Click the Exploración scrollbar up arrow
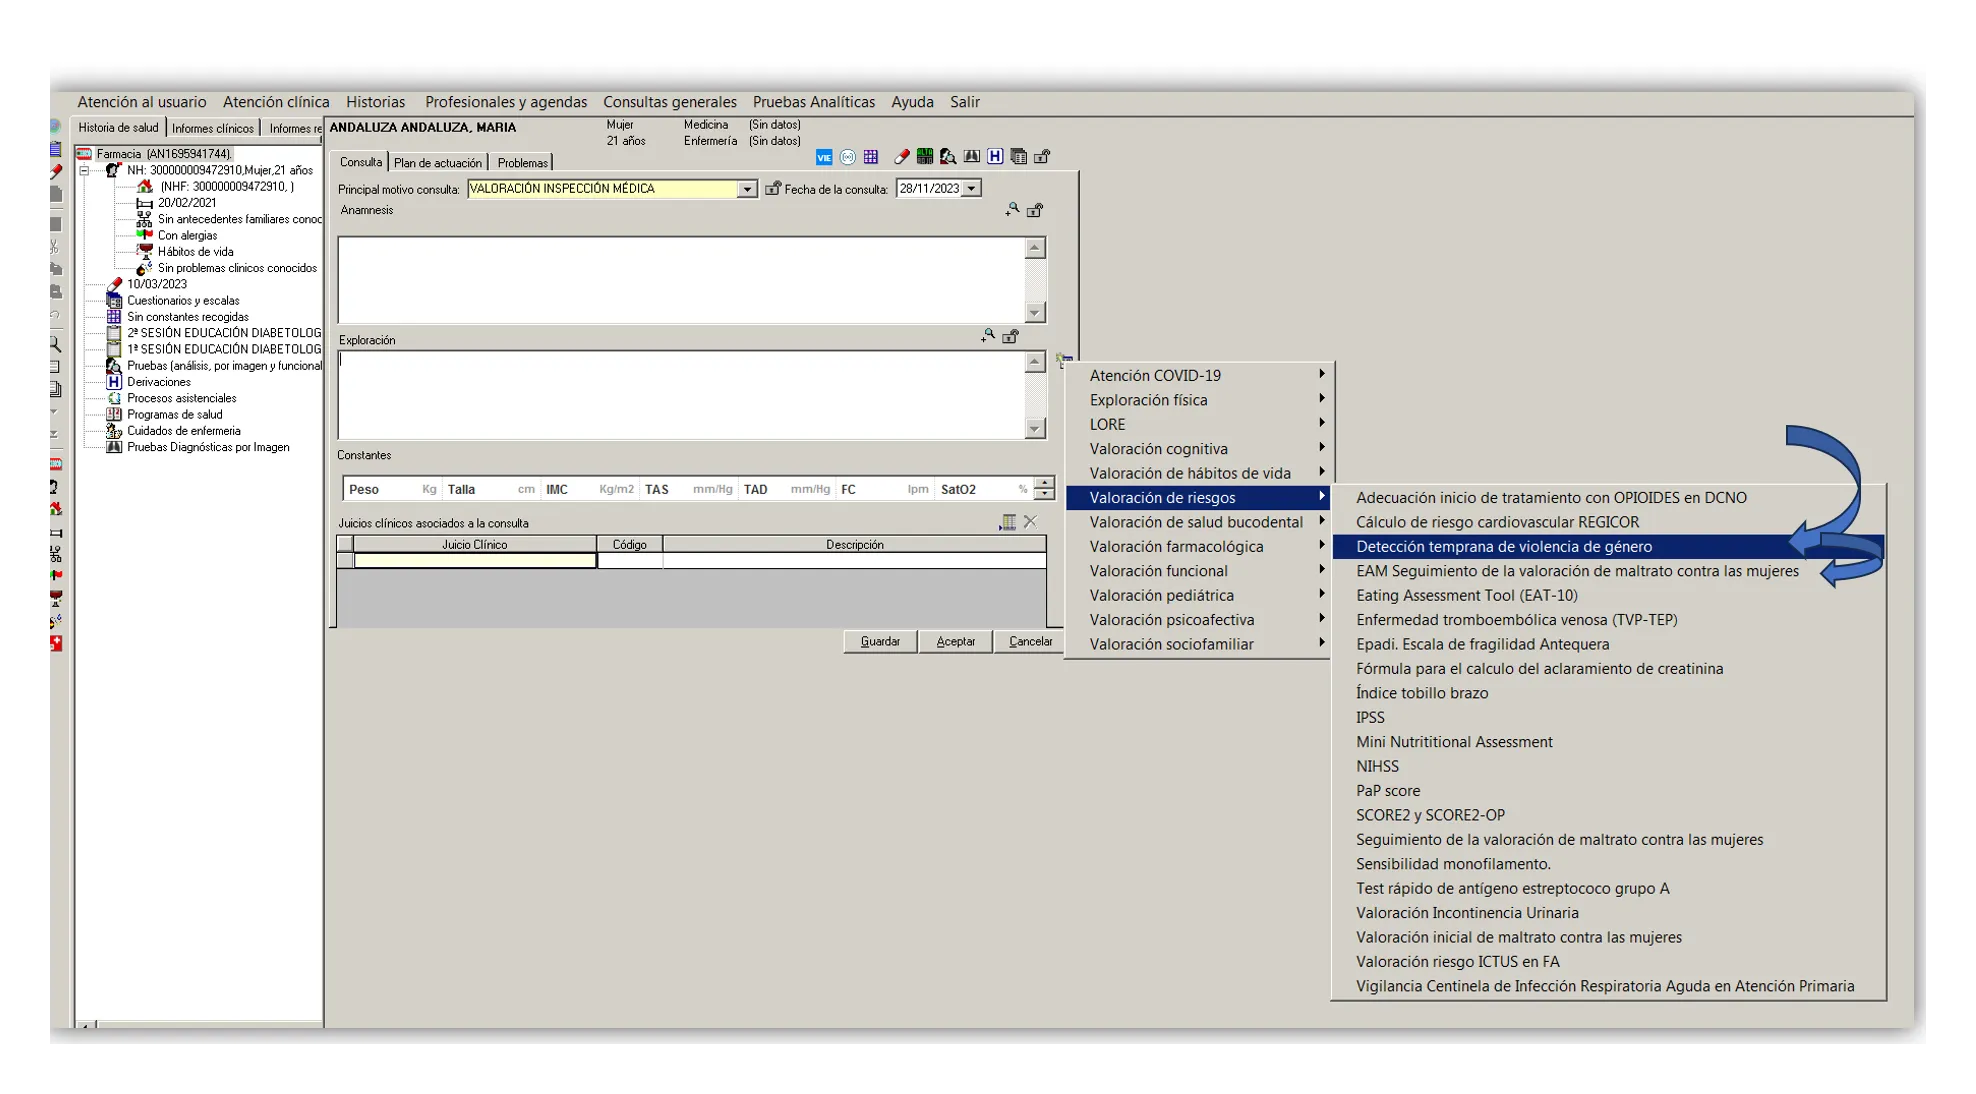Image resolution: width=1976 pixels, height=1094 pixels. [1035, 362]
